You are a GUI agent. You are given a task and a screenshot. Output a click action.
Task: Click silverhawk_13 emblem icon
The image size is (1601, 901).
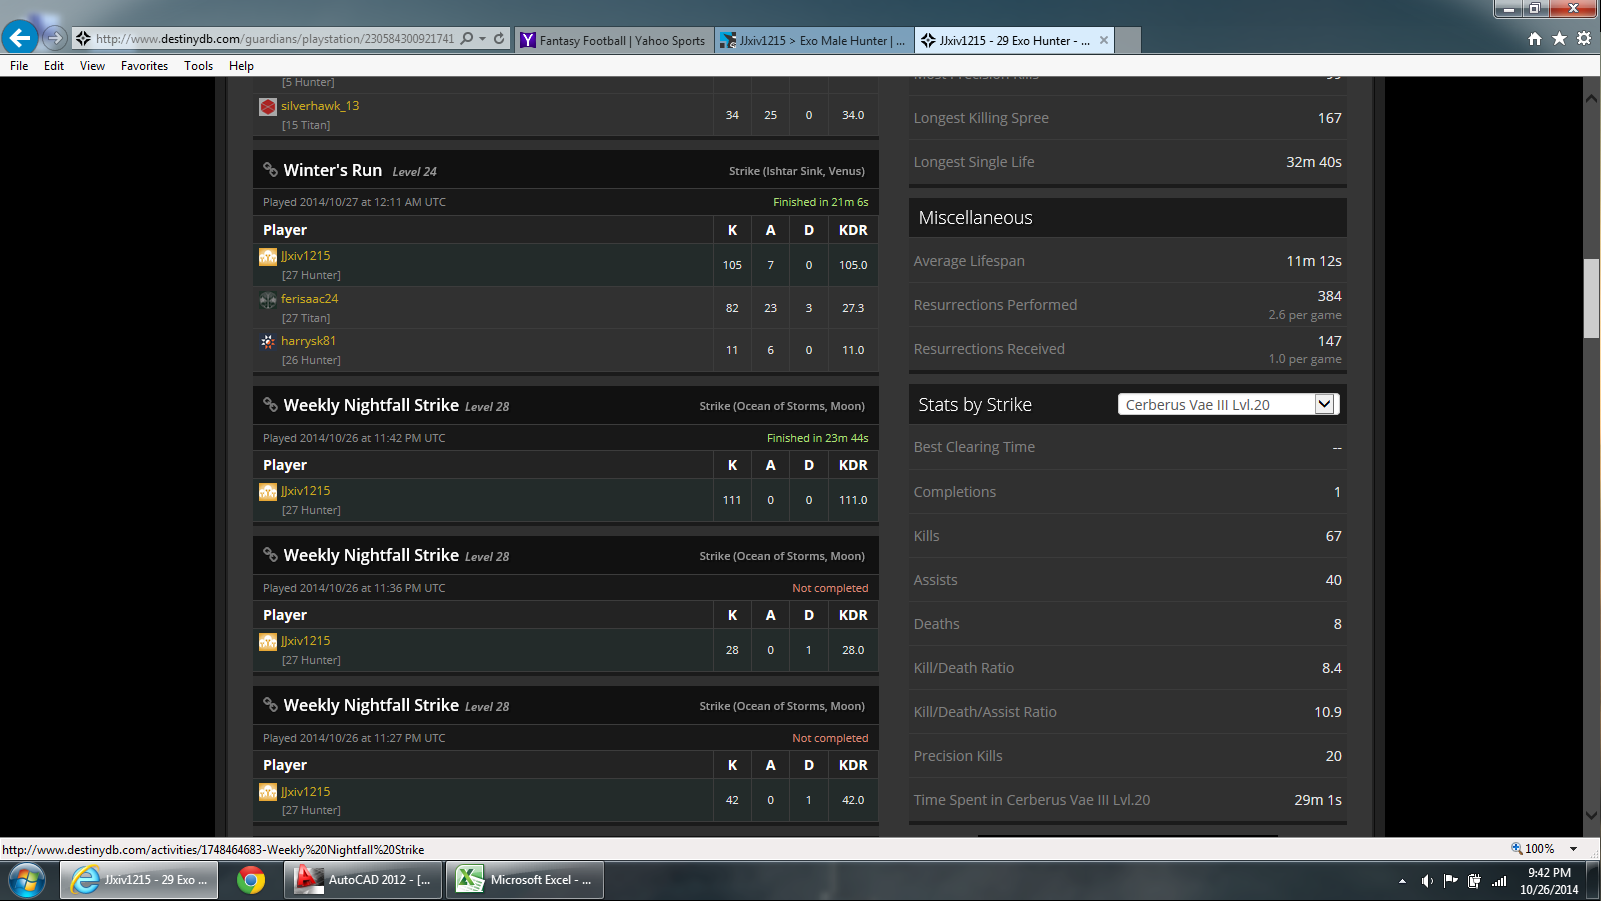[x=268, y=107]
